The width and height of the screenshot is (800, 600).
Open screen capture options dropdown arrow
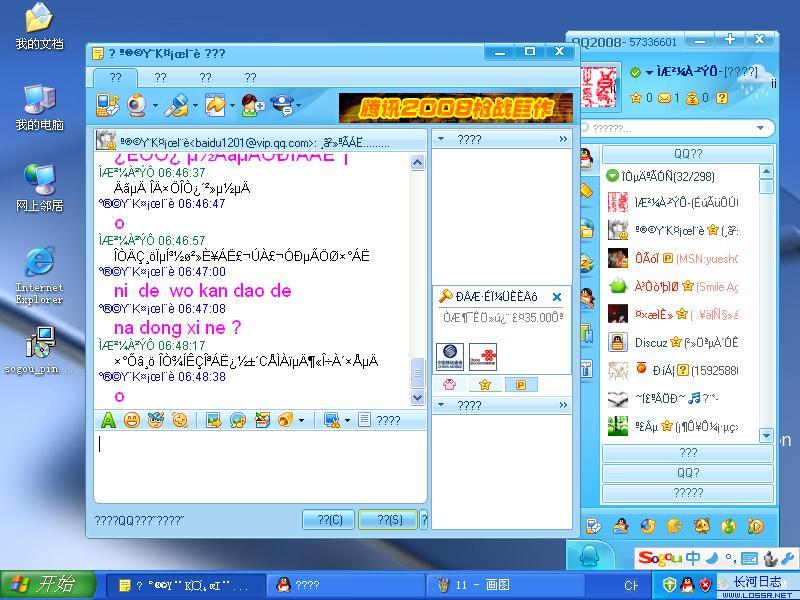pos(347,420)
